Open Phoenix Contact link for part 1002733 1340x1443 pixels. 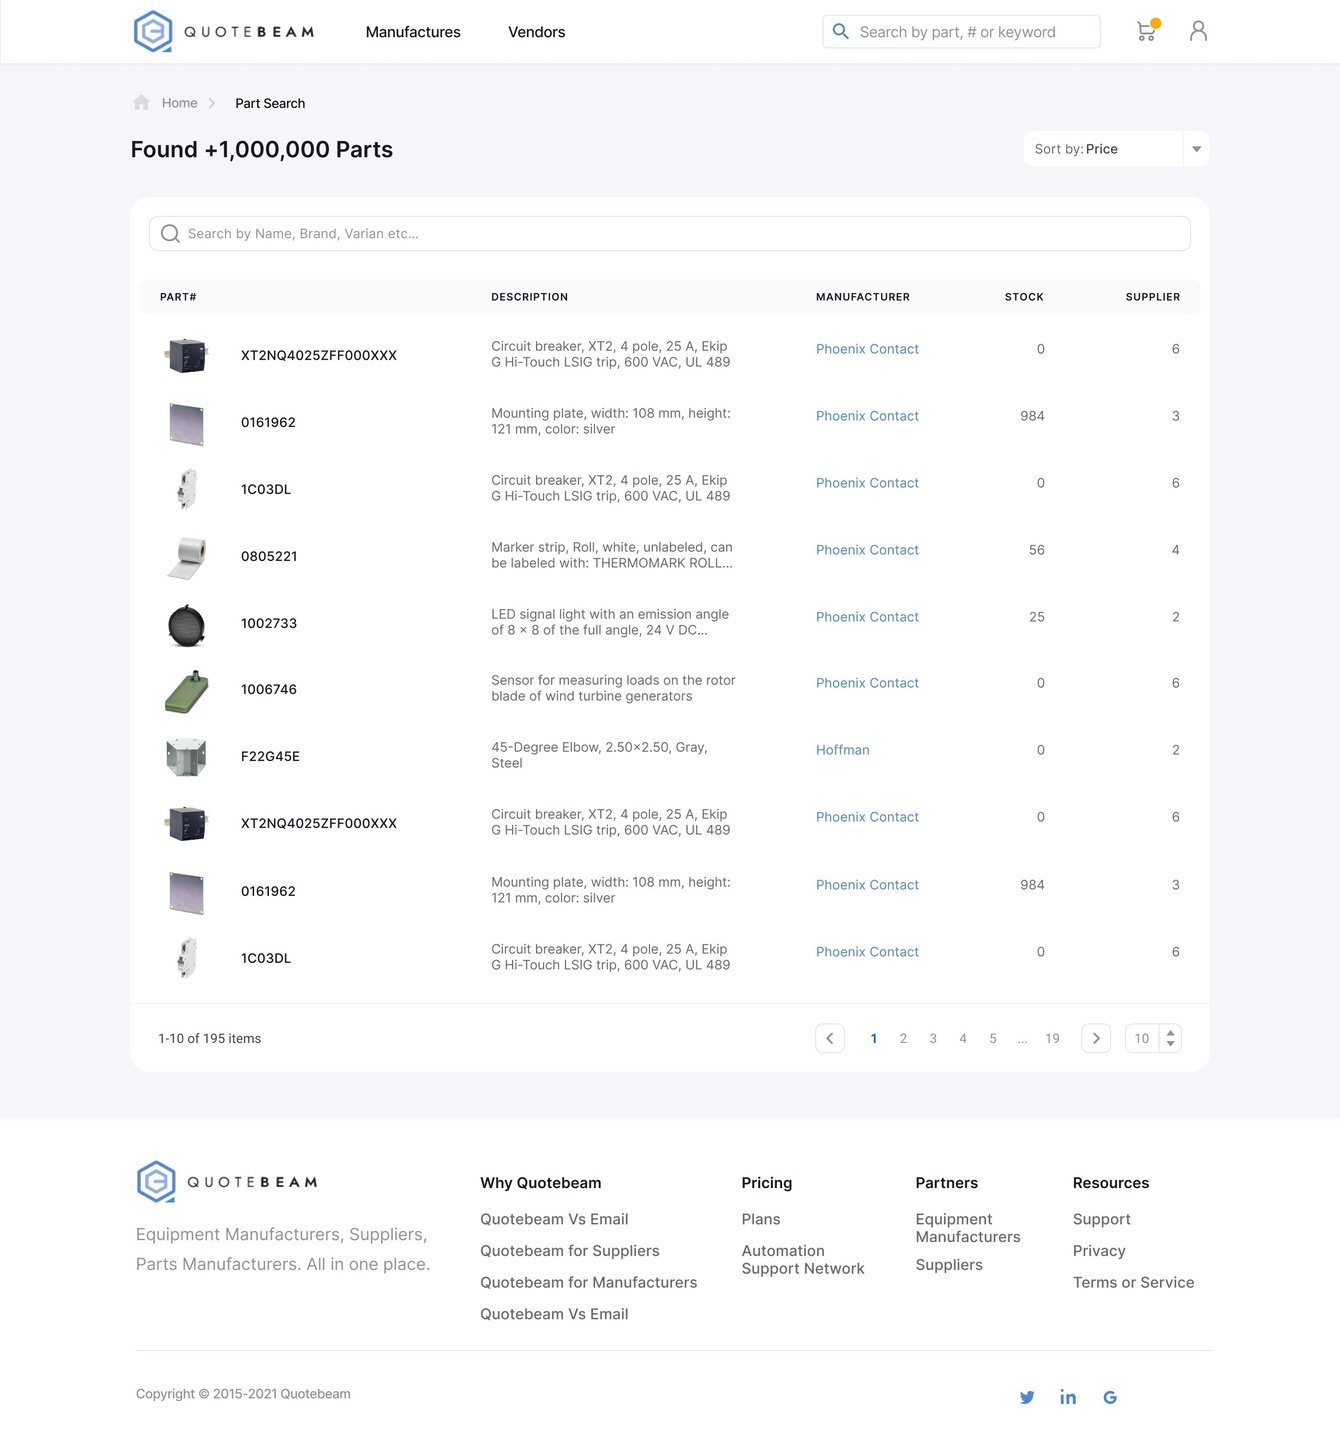867,617
